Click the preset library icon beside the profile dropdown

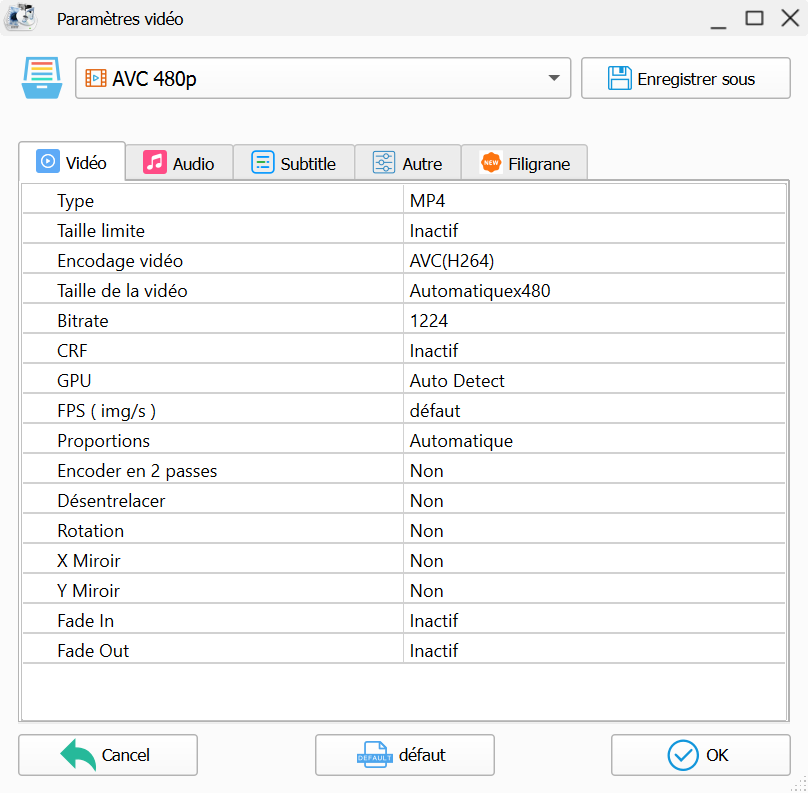tap(41, 78)
